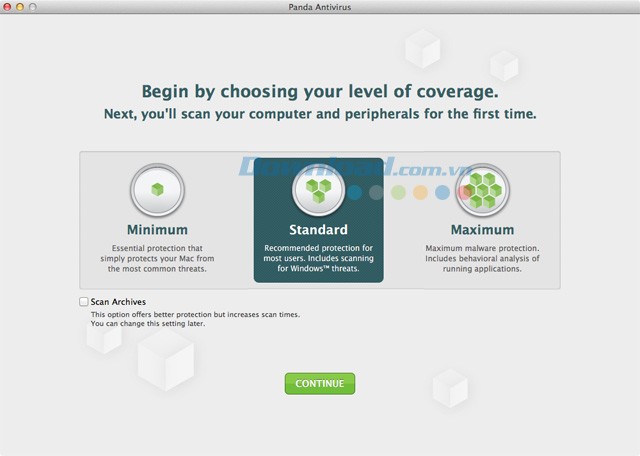Click the "Maximum malware protection" description text
This screenshot has width=640, height=456.
482,258
